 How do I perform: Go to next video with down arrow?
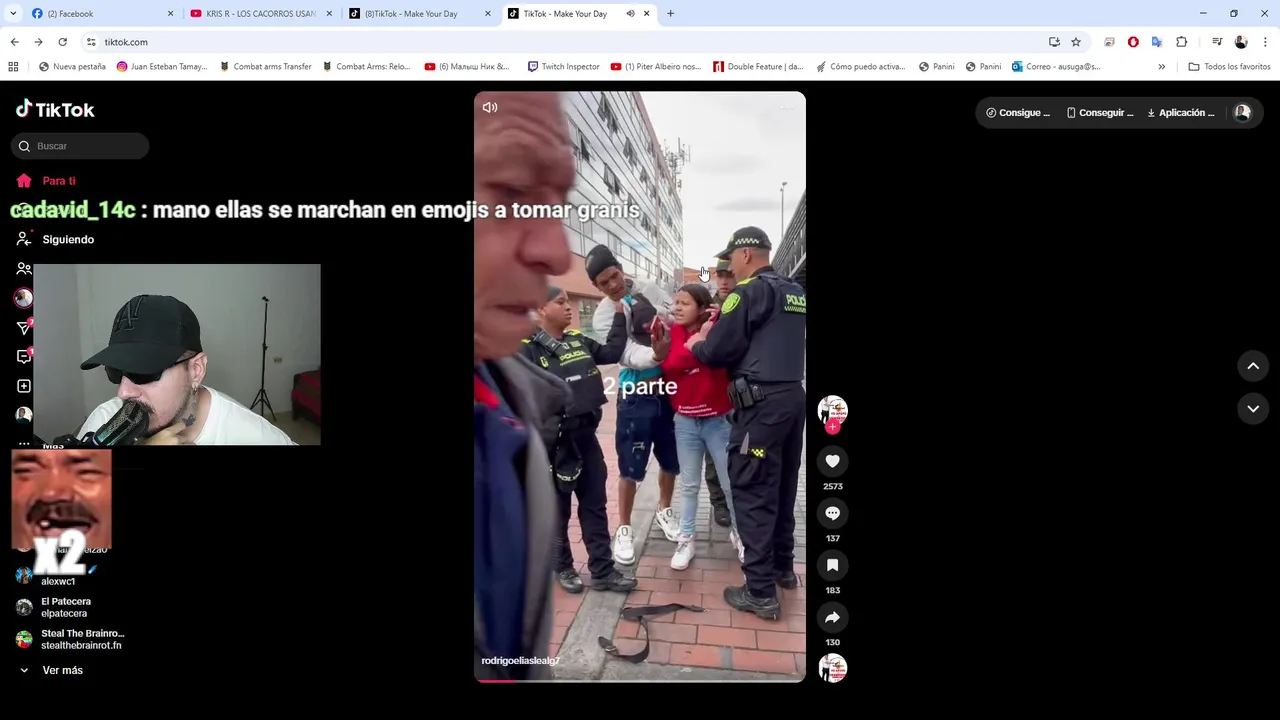point(1253,408)
